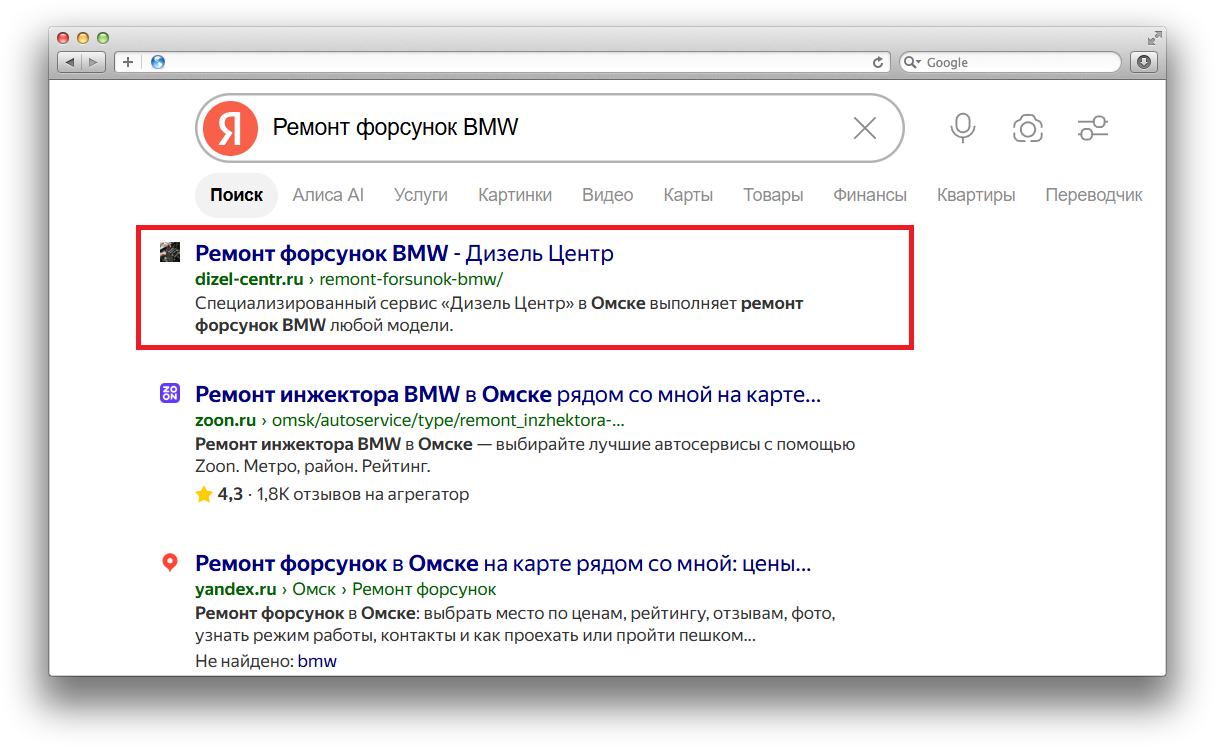Open the Ремонт инжектора BMW в Омске link
This screenshot has height=747, width=1215.
(x=508, y=394)
